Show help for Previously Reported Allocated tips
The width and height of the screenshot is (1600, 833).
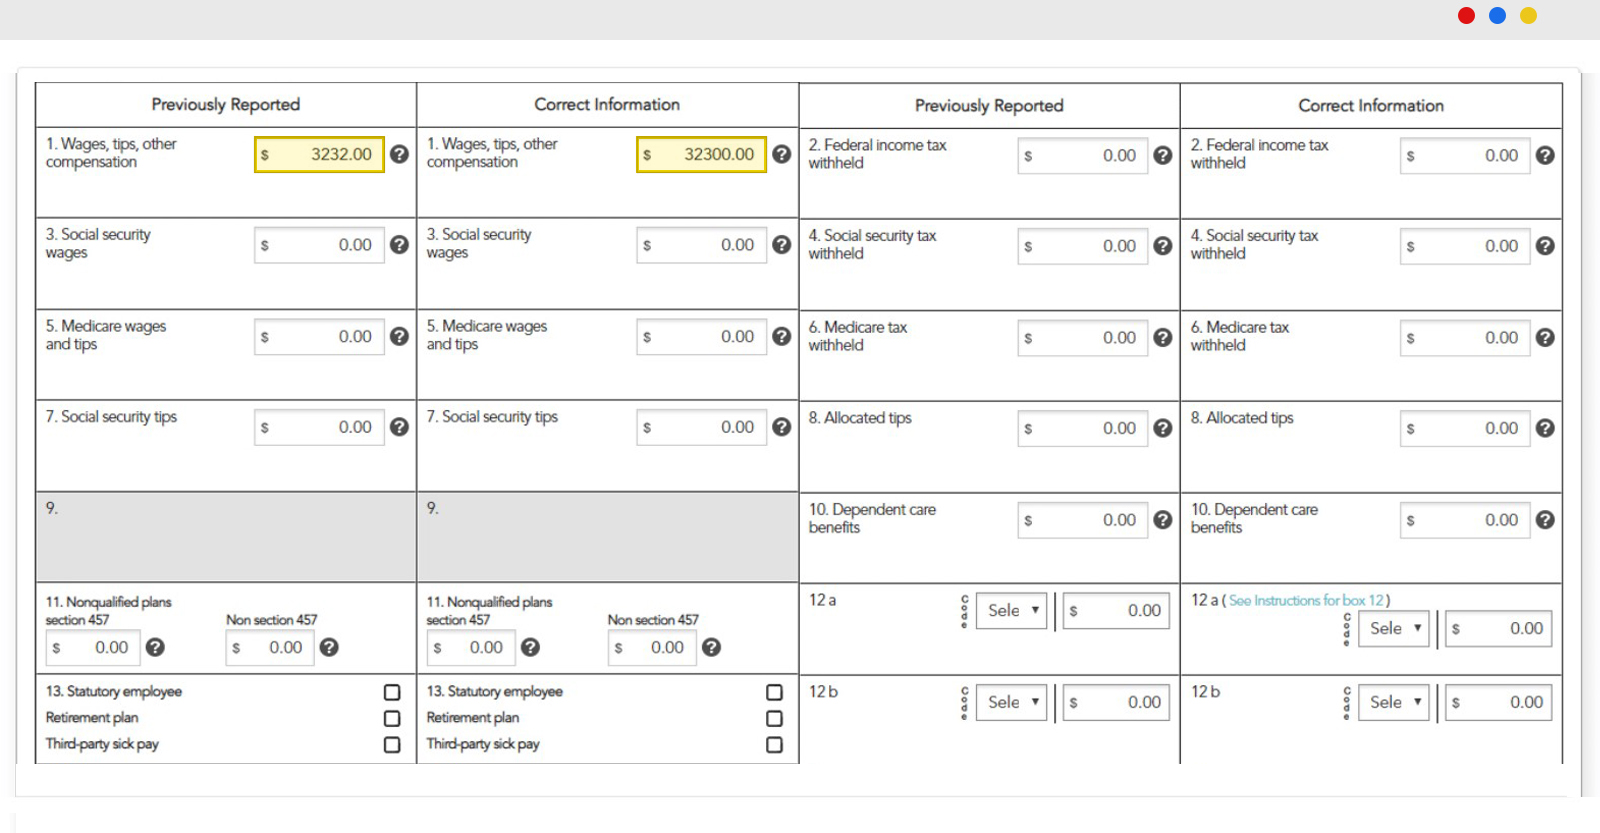[x=1162, y=428]
